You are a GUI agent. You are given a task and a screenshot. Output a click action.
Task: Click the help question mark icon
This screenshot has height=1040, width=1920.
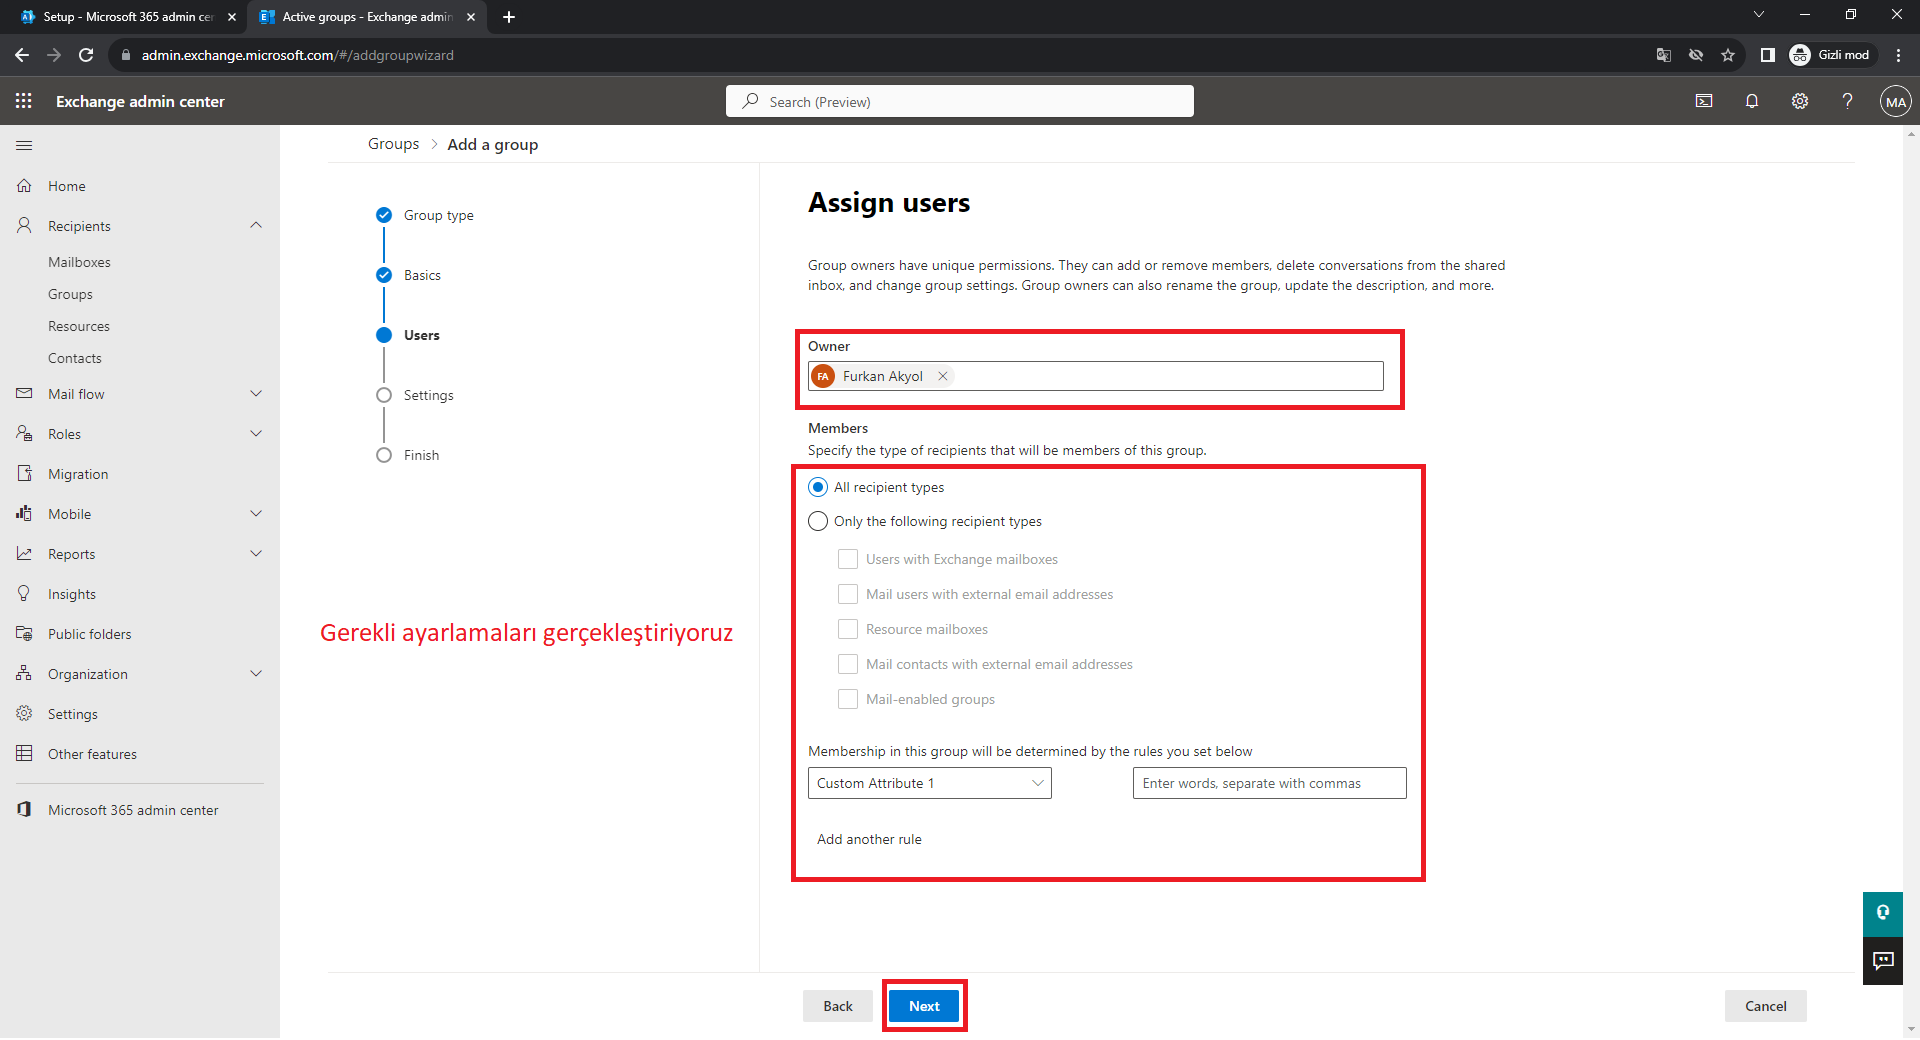[x=1847, y=101]
